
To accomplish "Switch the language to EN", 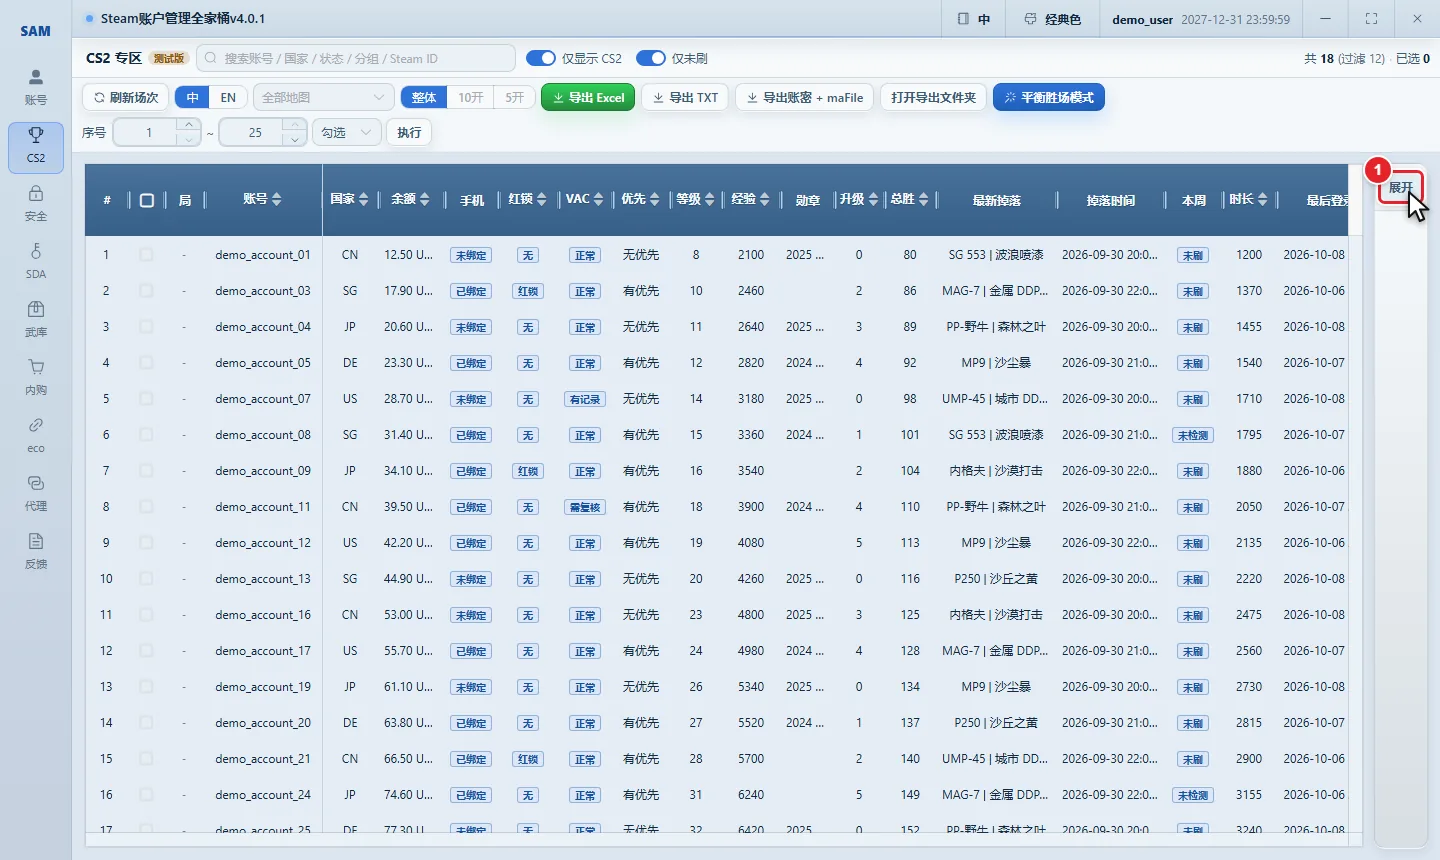I will pyautogui.click(x=228, y=97).
